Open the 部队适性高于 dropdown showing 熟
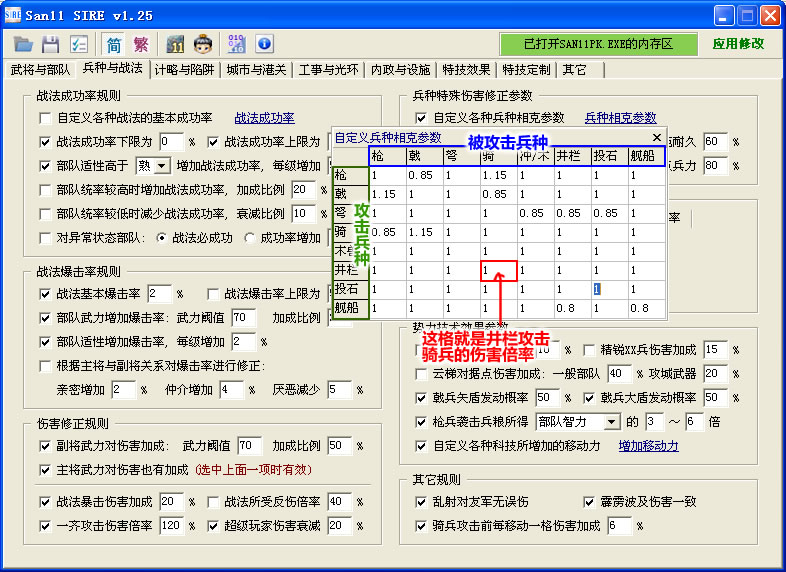Viewport: 786px width, 572px height. coord(154,165)
